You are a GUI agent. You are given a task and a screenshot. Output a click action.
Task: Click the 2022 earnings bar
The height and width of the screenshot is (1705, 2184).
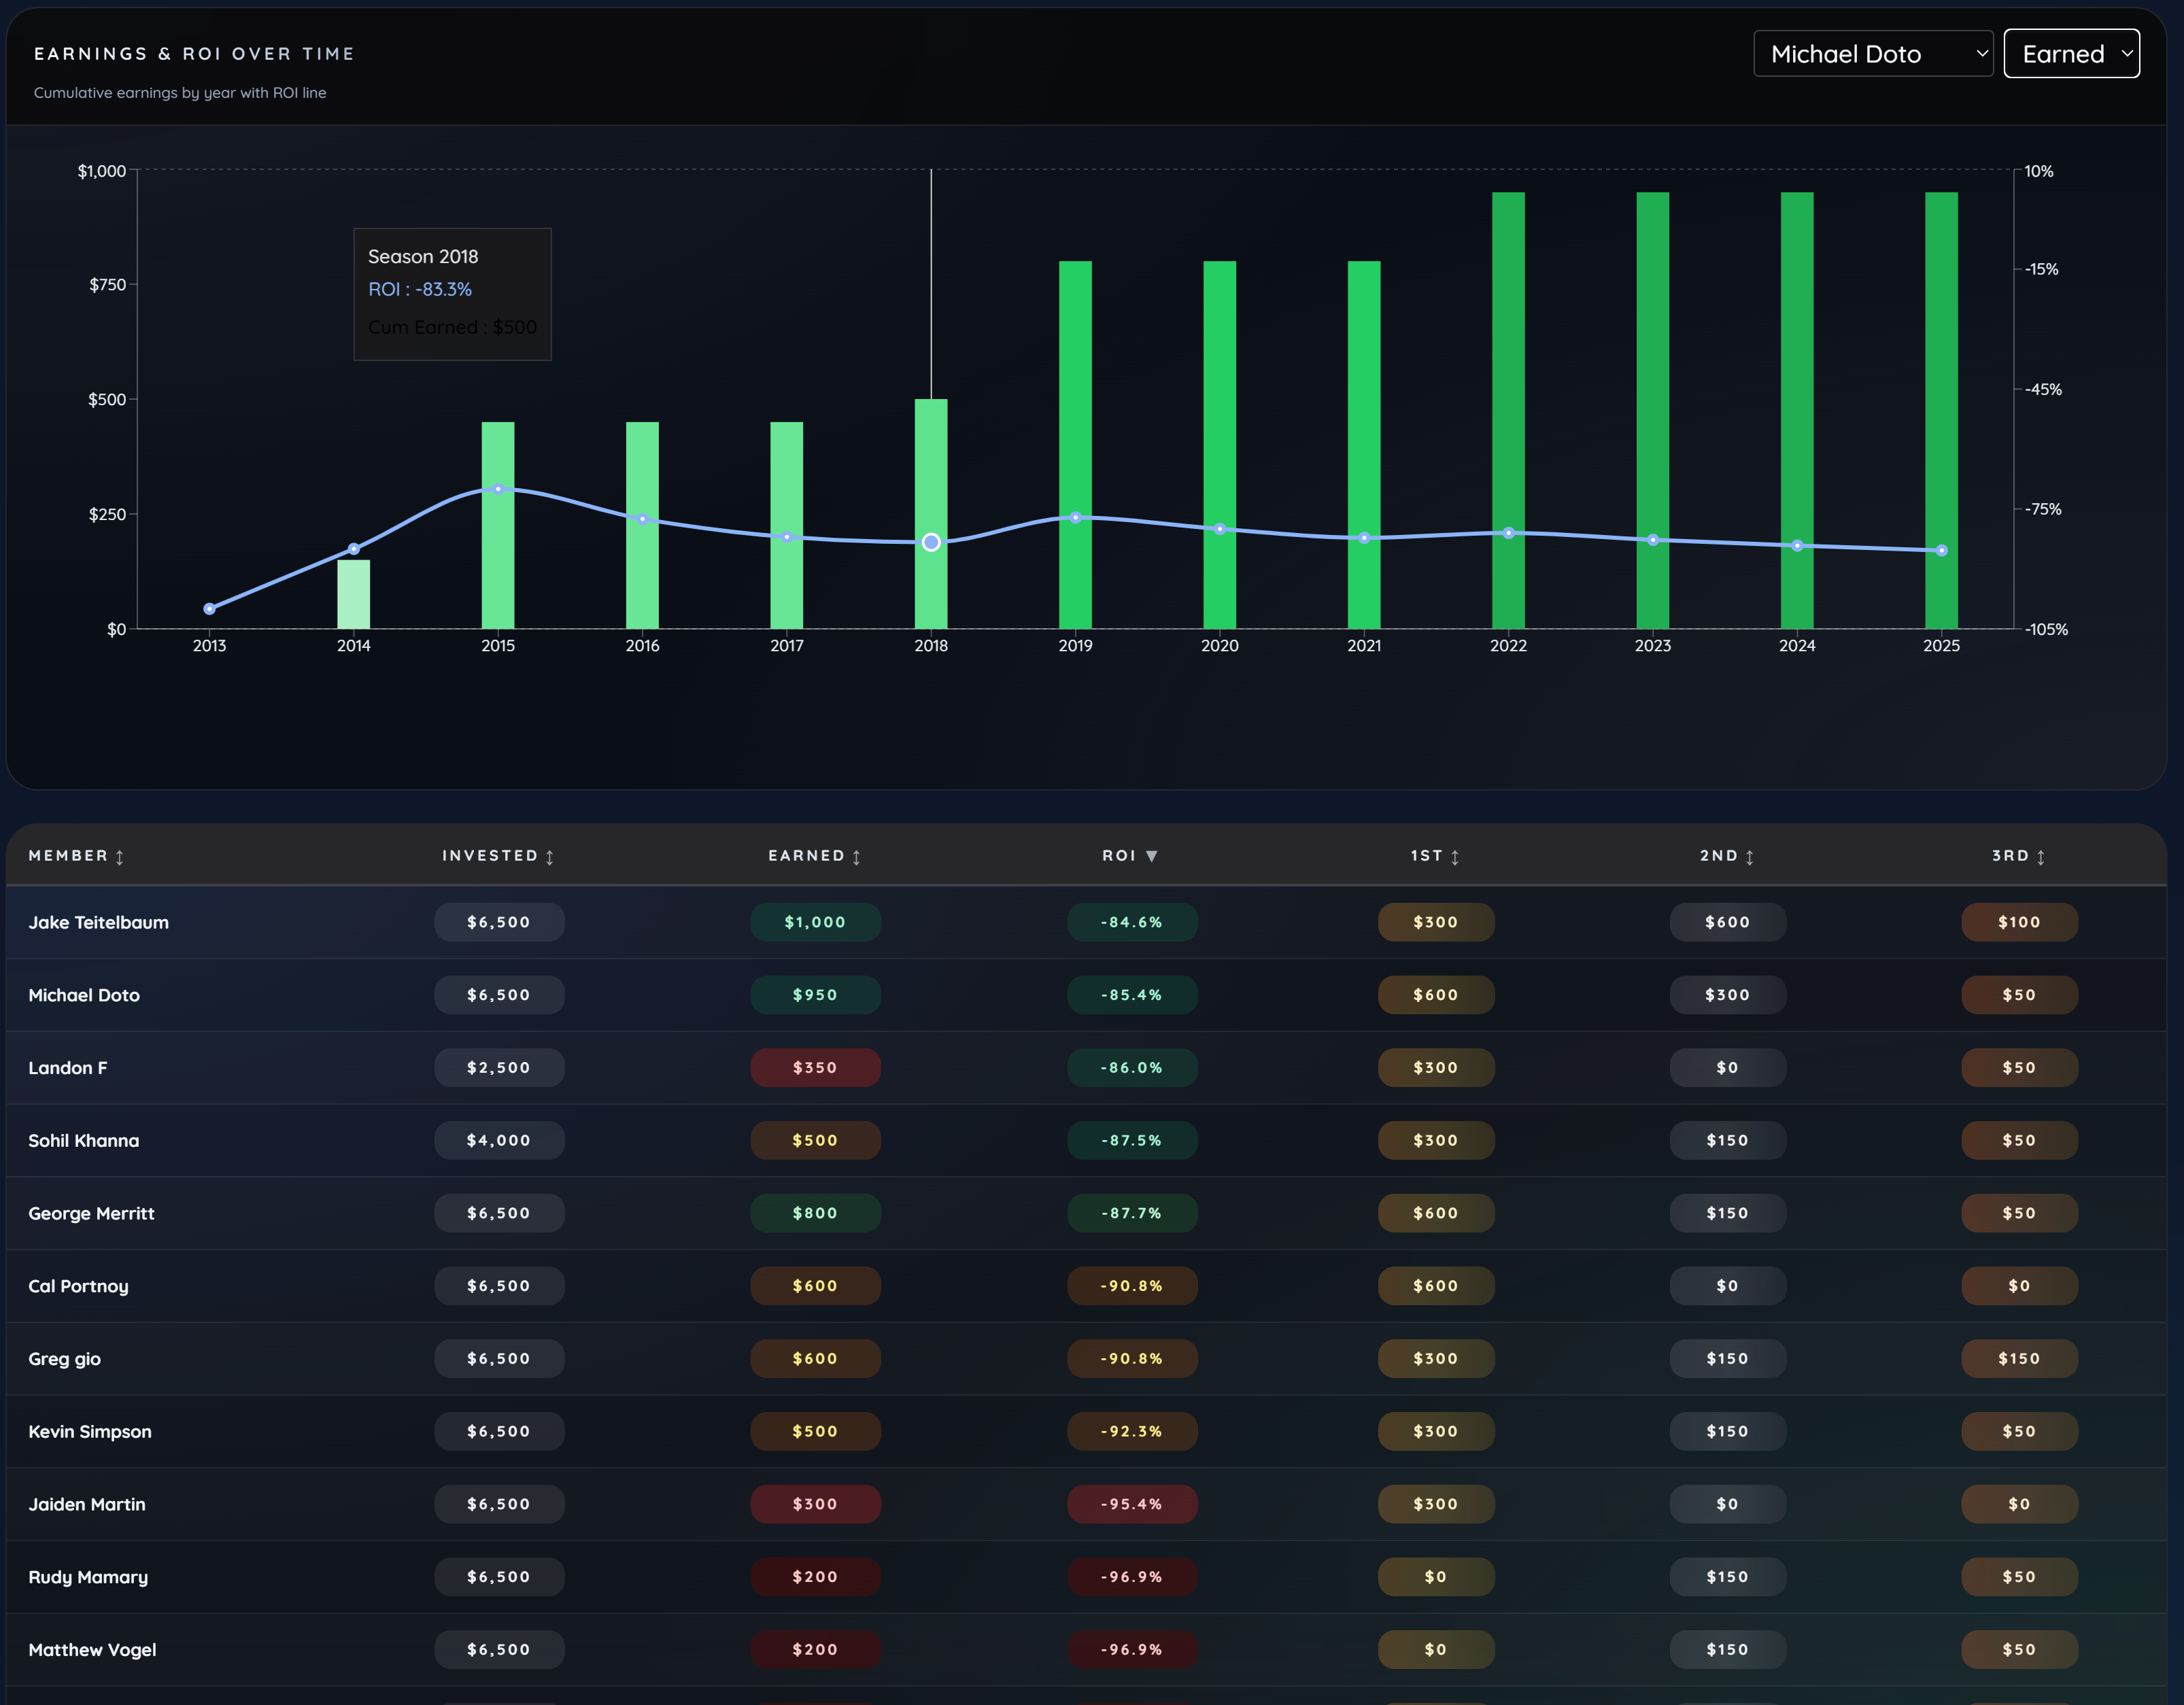pos(1508,410)
